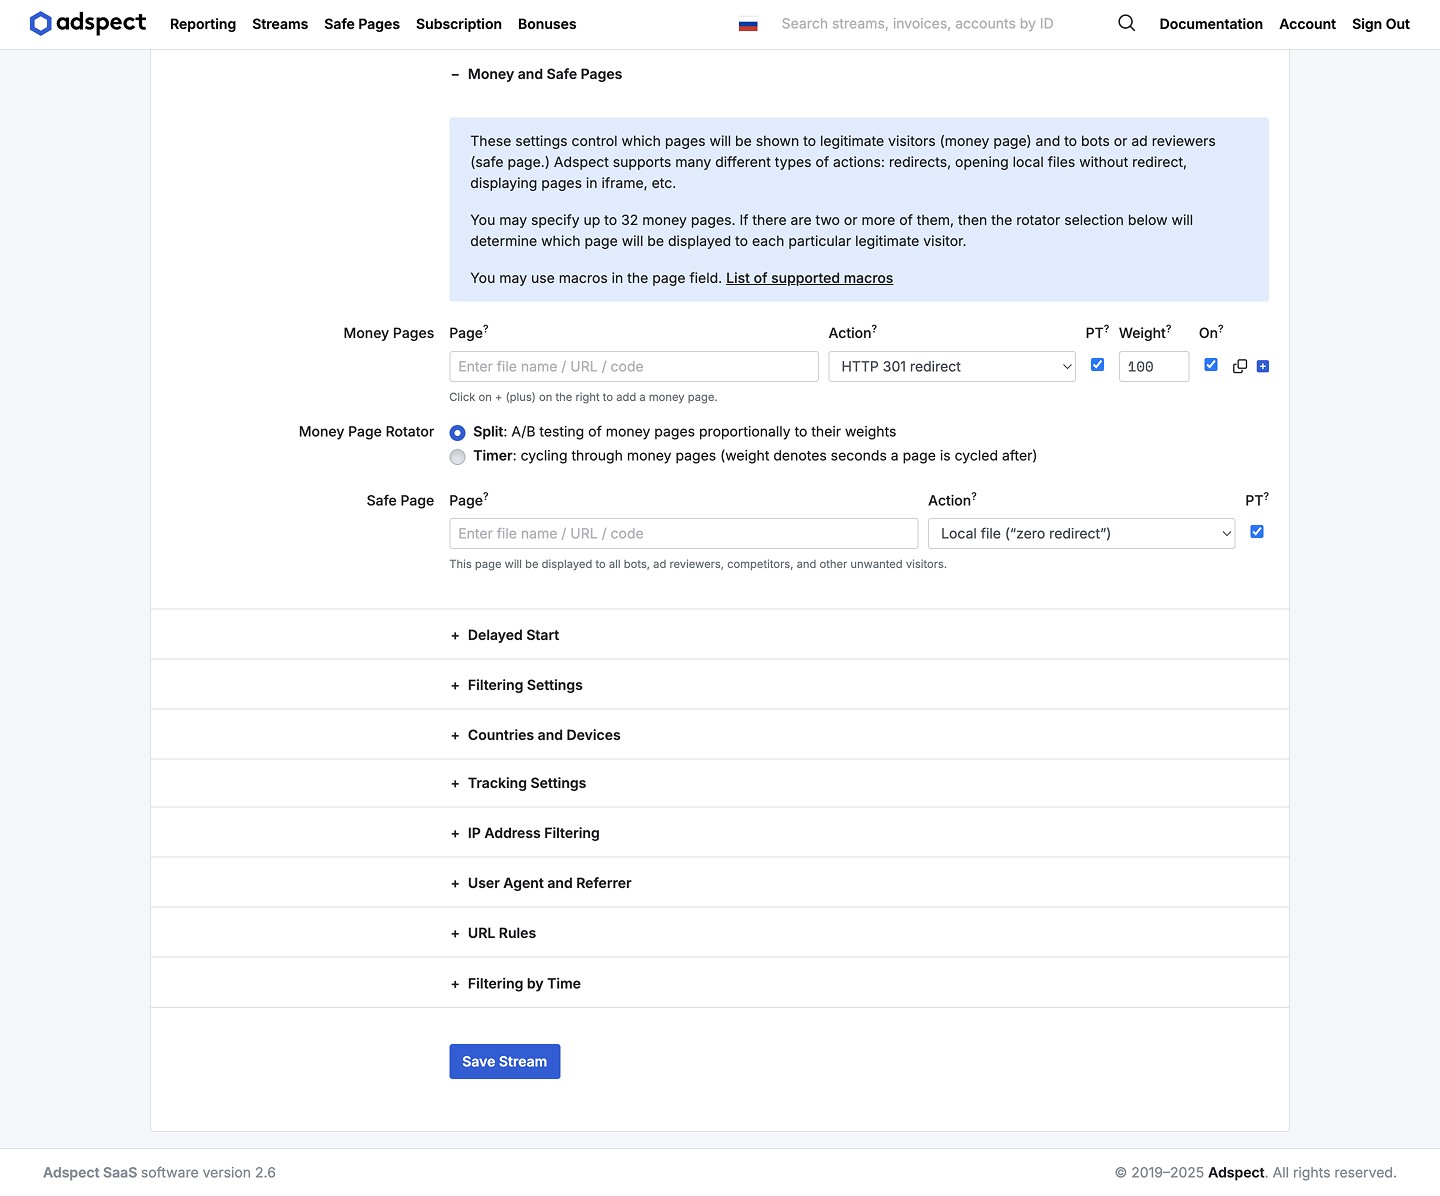Click the Adspect logo icon
1440x1196 pixels.
pyautogui.click(x=40, y=24)
